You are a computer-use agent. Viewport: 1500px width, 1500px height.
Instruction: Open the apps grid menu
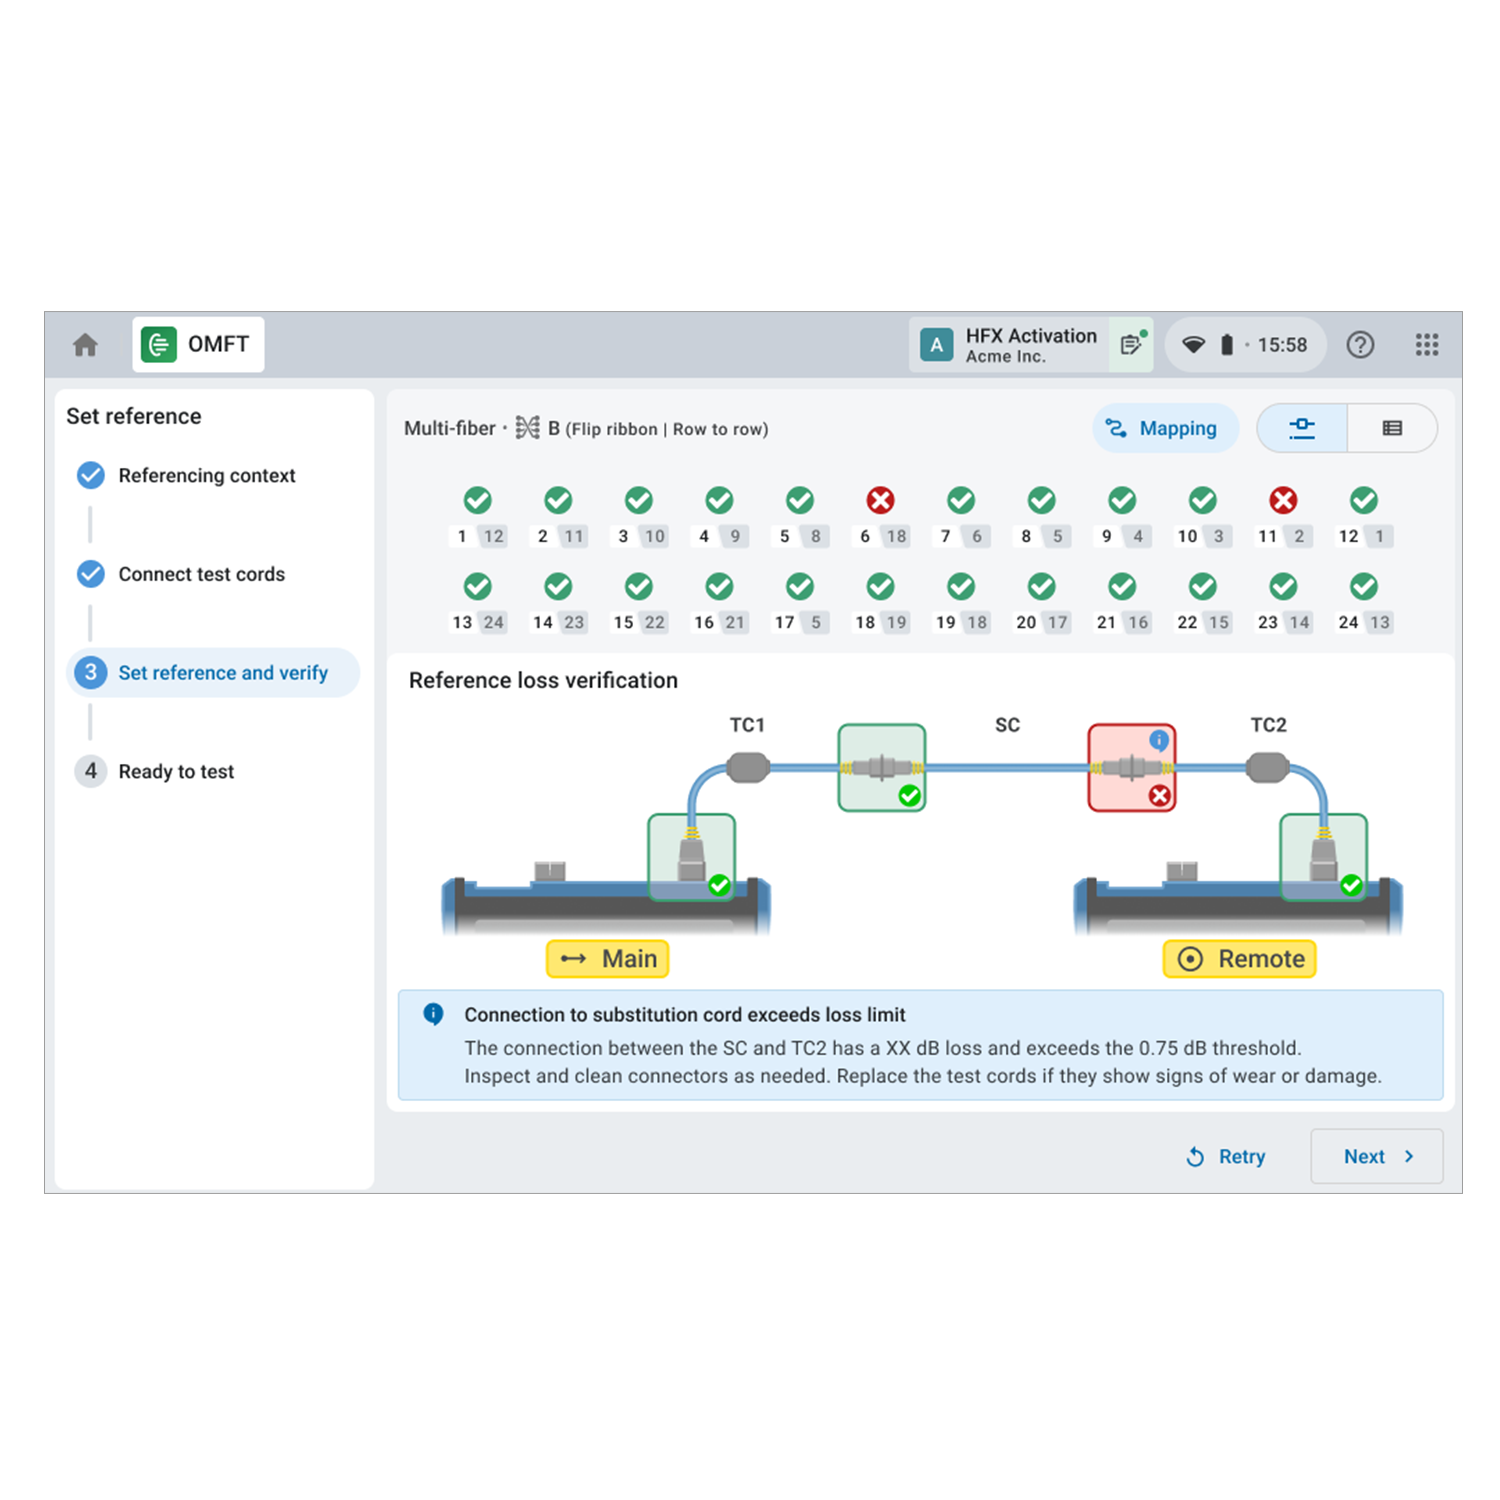(x=1426, y=345)
